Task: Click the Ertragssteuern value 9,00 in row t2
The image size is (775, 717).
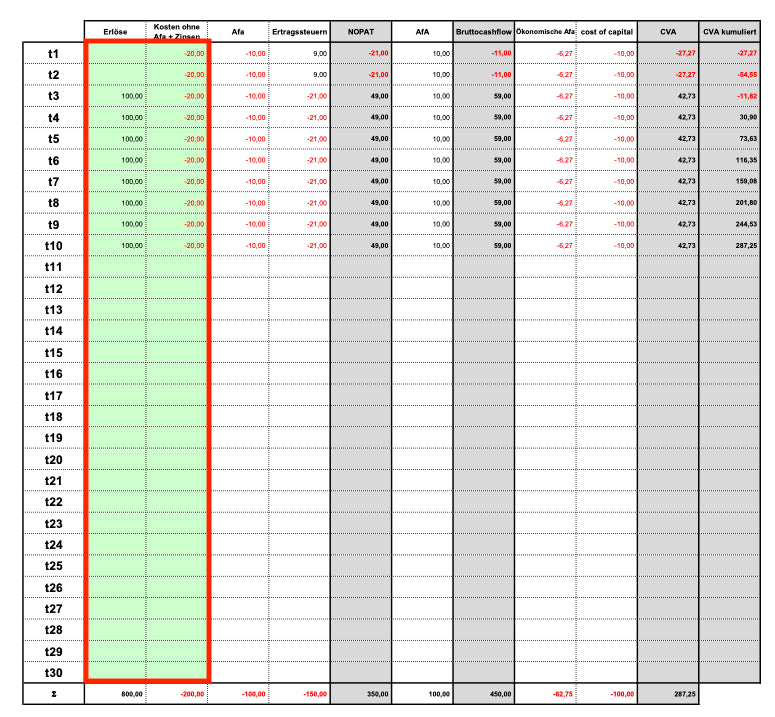Action: (x=320, y=75)
